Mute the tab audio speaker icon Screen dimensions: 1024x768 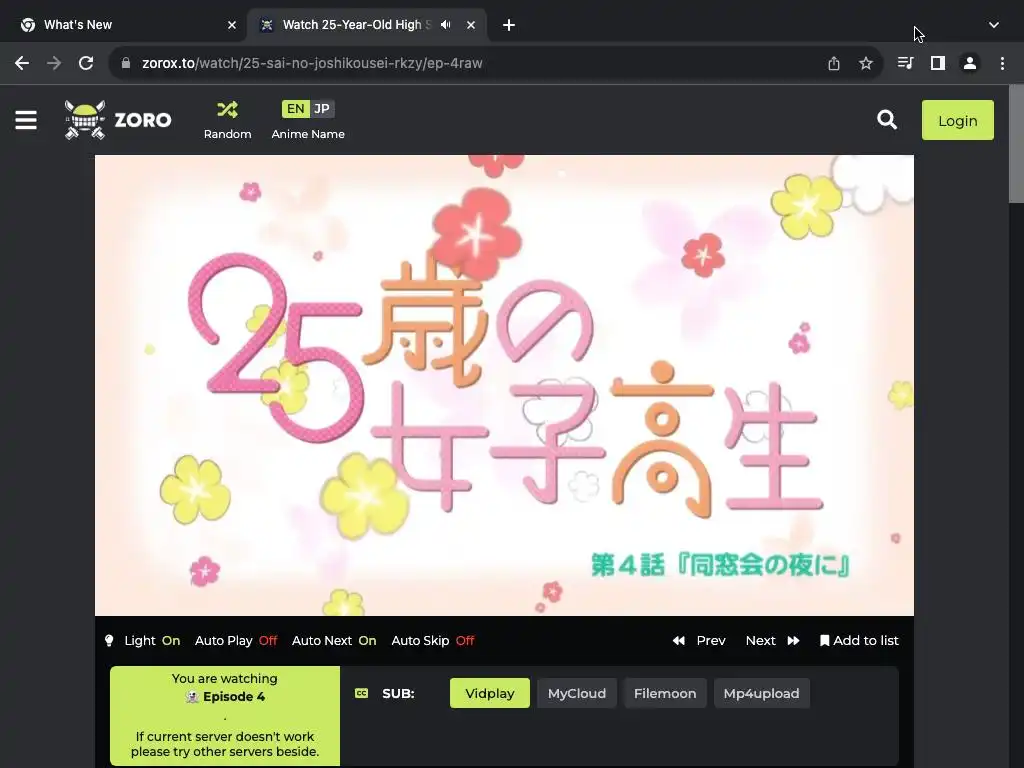pos(445,25)
